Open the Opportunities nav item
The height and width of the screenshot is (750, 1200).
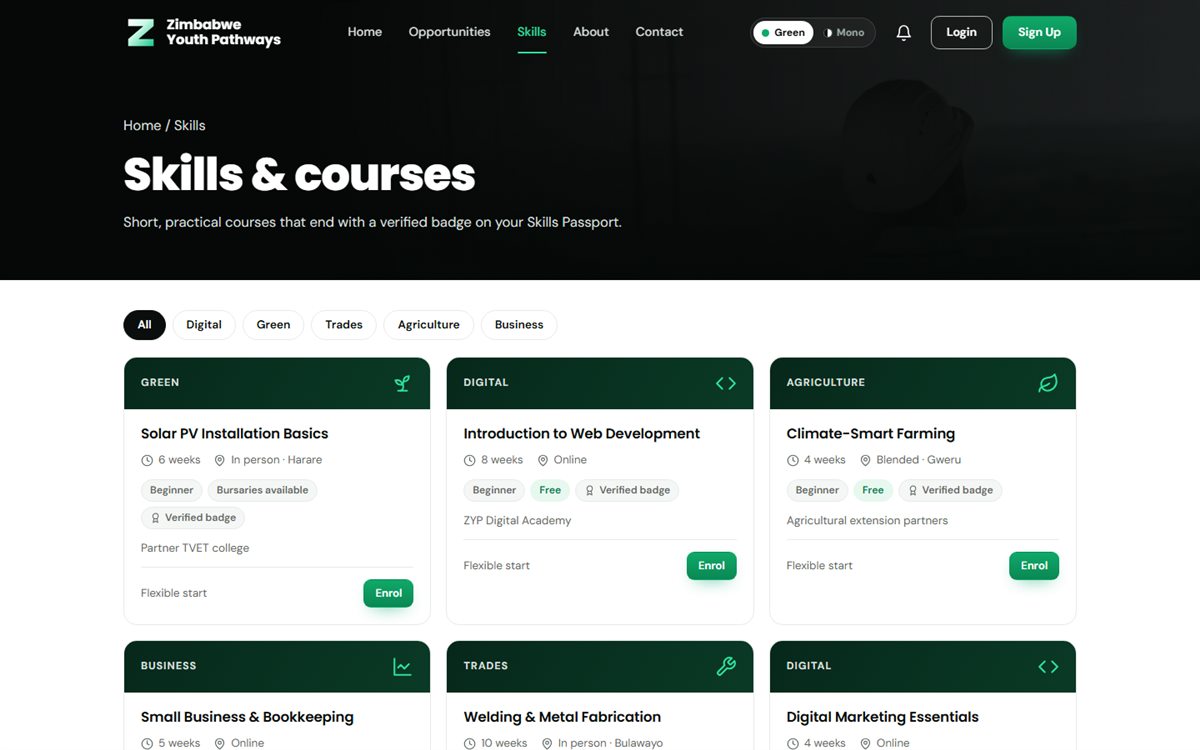[449, 32]
